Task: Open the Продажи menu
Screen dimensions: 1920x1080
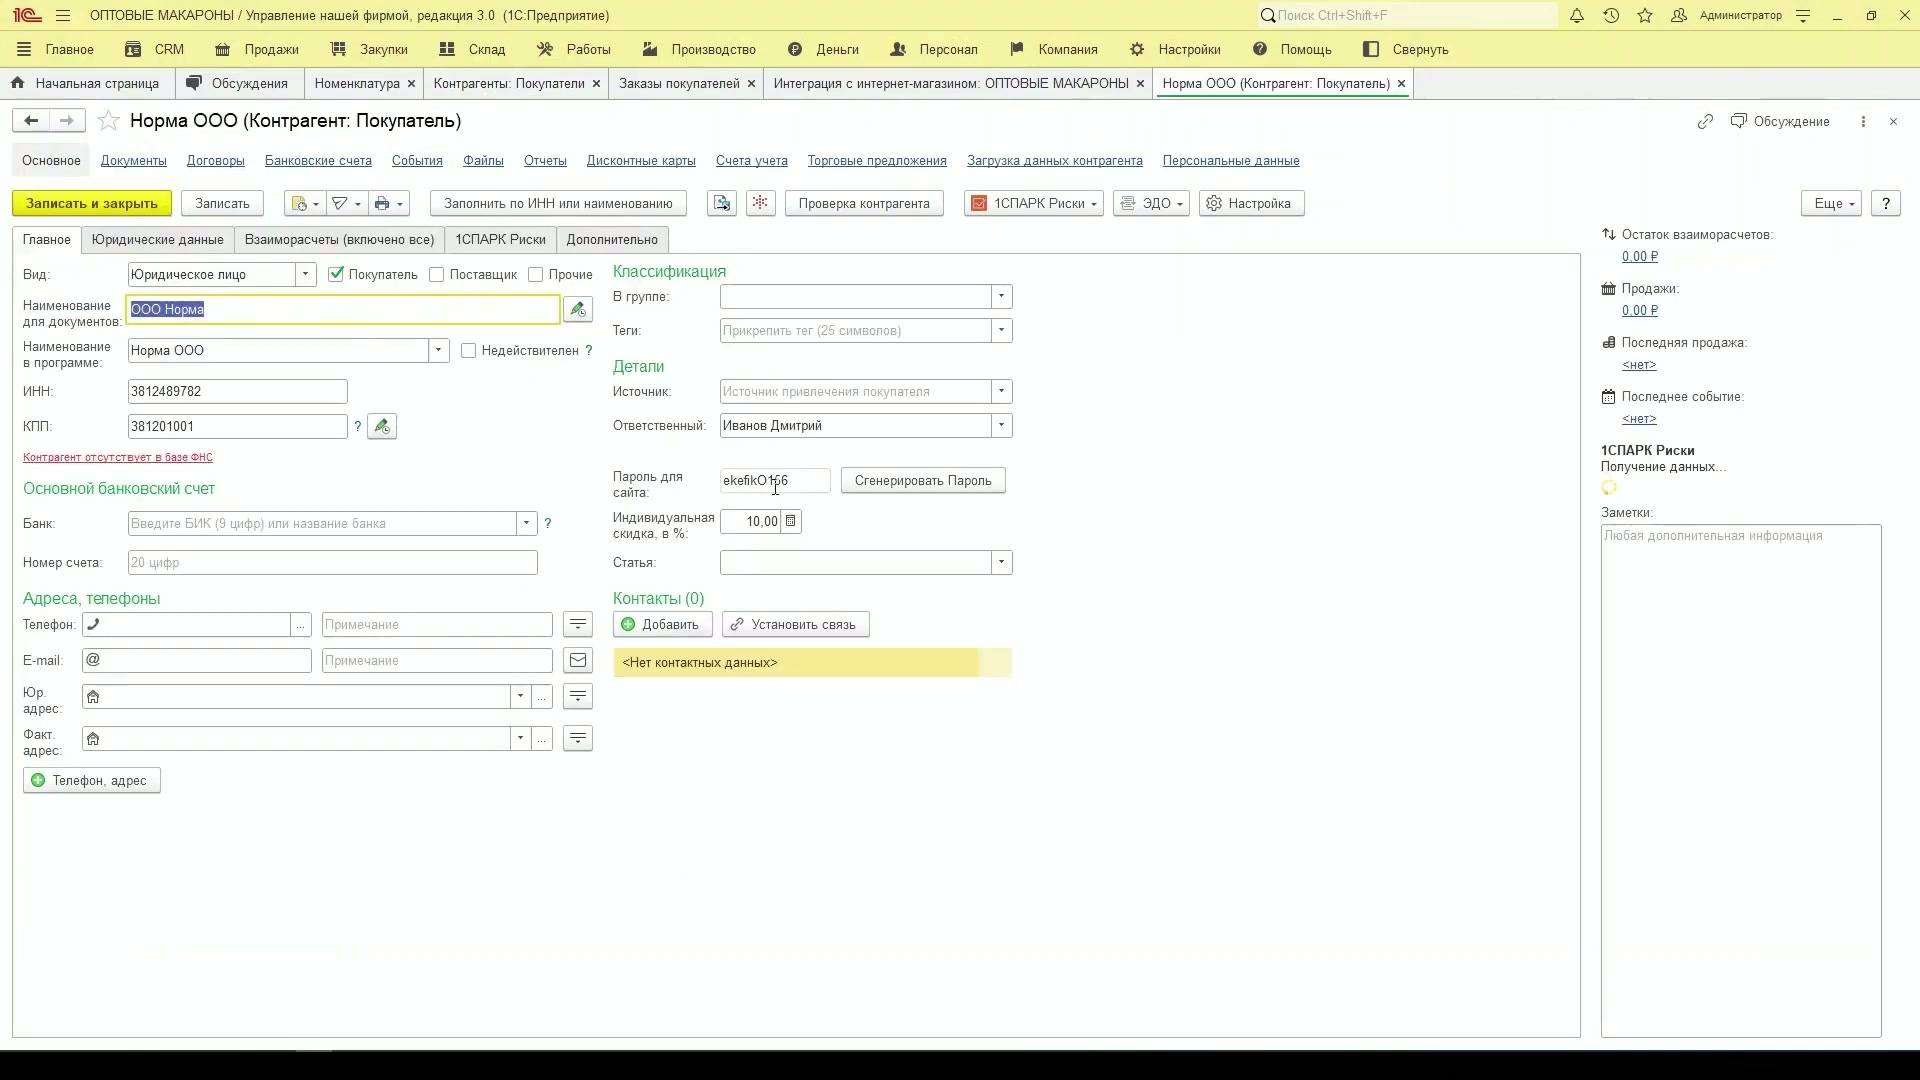Action: [x=256, y=49]
